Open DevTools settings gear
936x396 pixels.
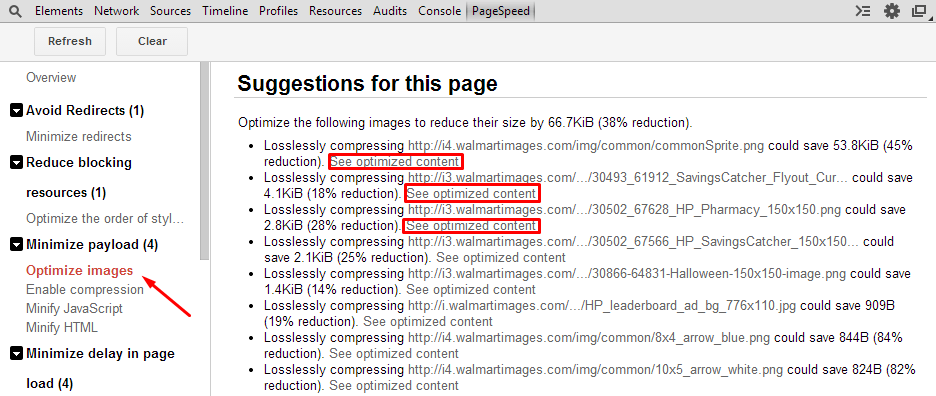coord(891,11)
